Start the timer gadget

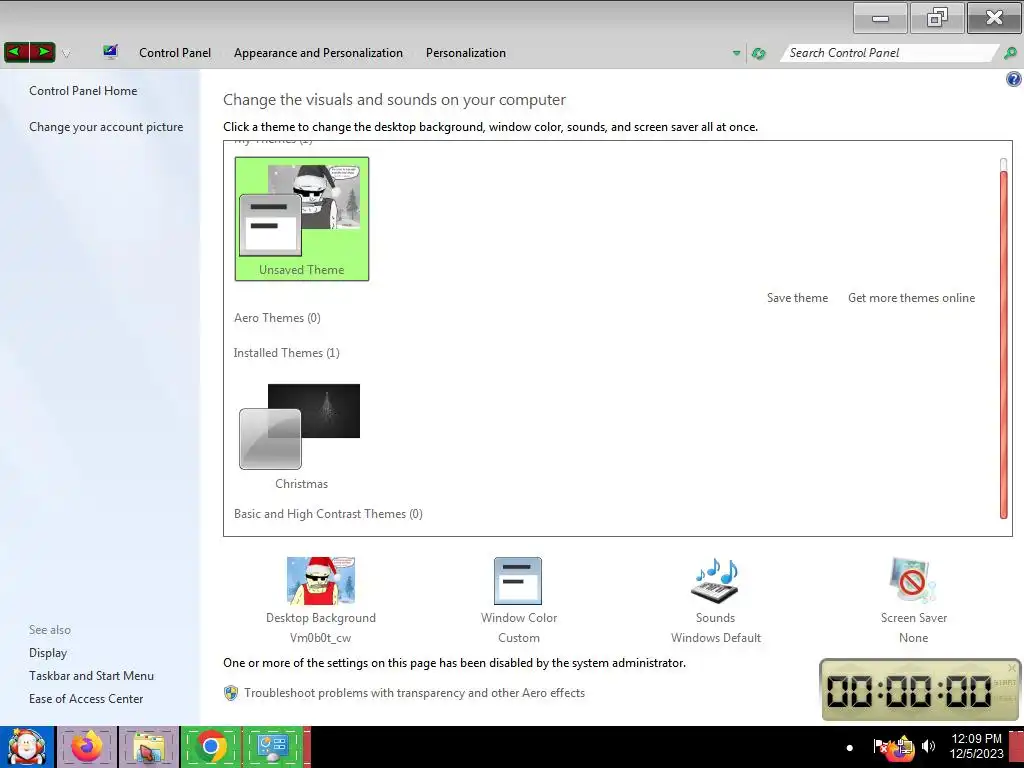pyautogui.click(x=1004, y=682)
